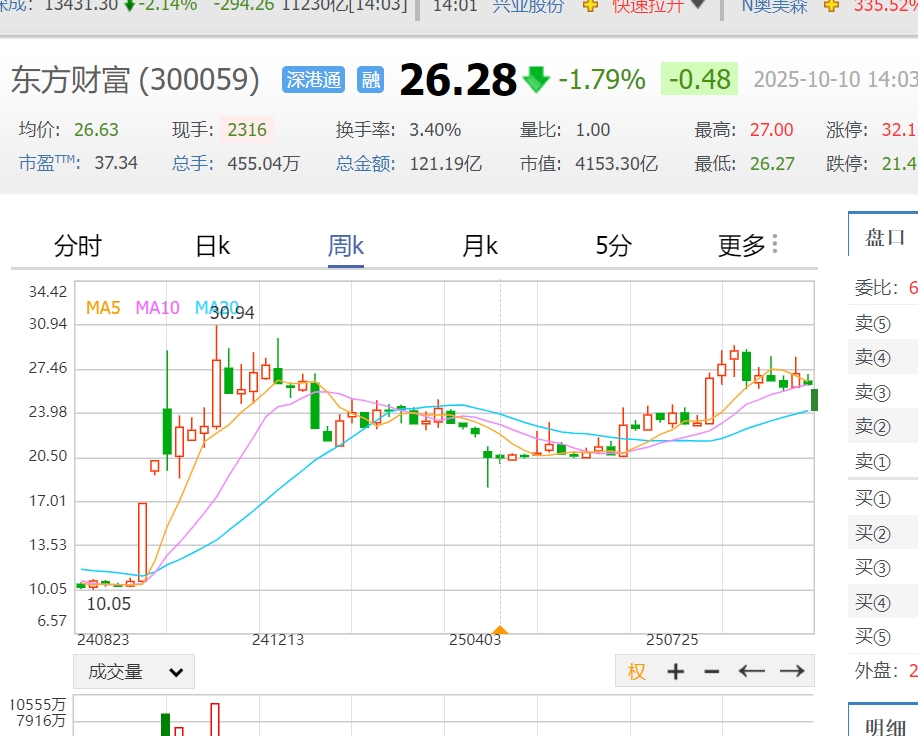
Task: Click the MA20 legend label
Action: pos(217,307)
